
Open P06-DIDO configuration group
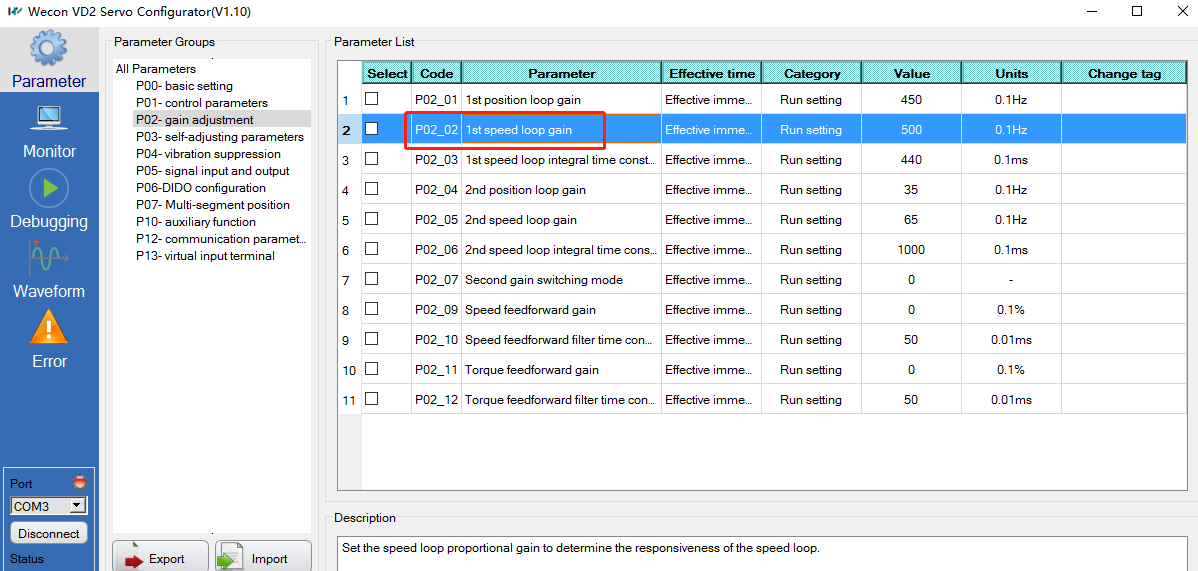201,188
